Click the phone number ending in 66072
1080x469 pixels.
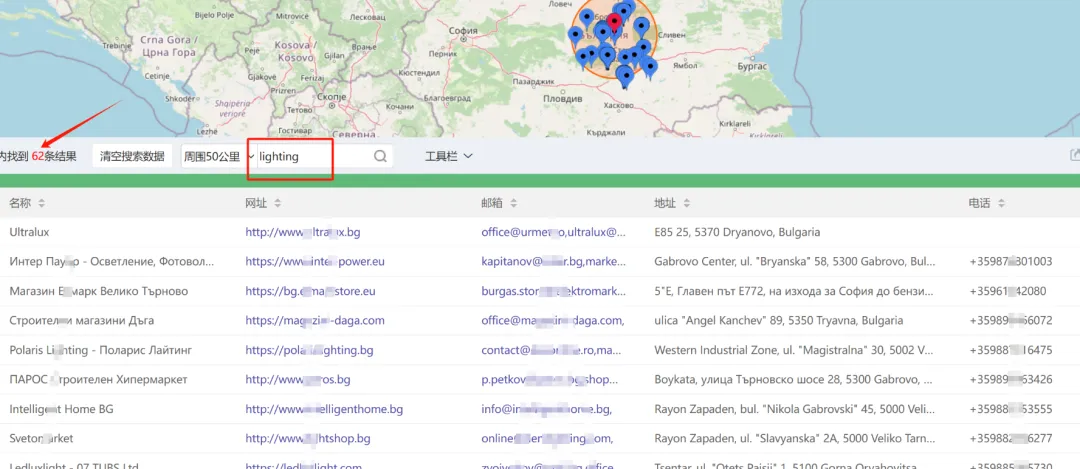(x=1010, y=321)
